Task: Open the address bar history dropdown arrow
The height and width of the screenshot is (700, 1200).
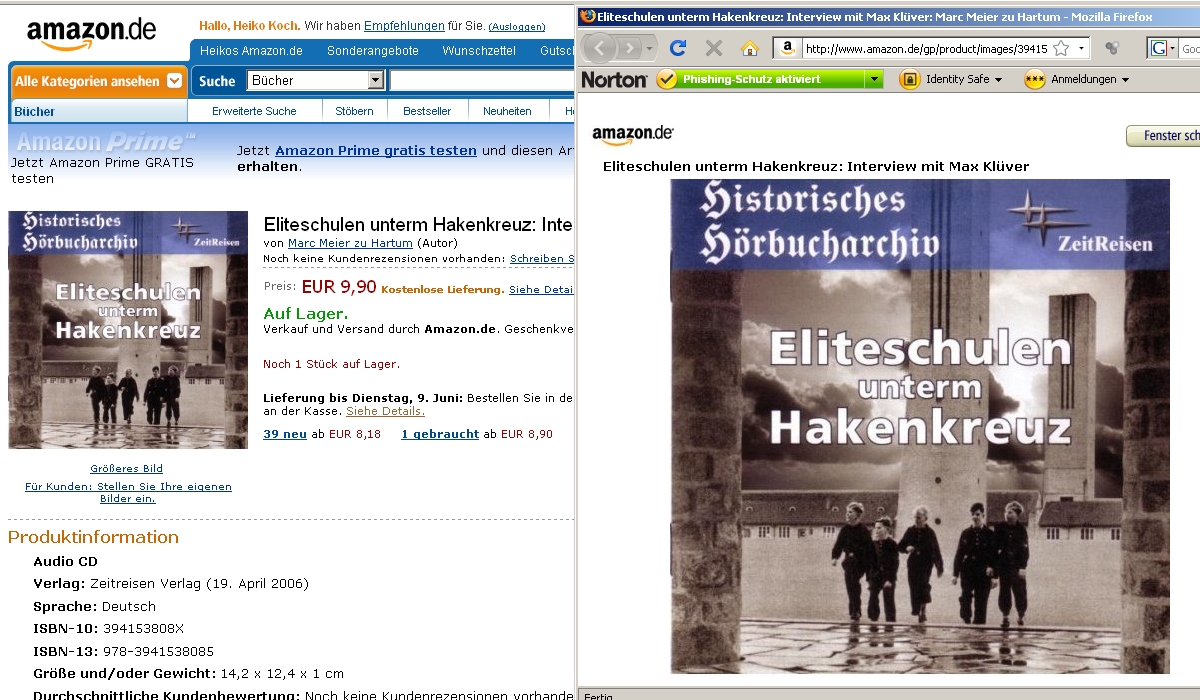Action: [1081, 48]
